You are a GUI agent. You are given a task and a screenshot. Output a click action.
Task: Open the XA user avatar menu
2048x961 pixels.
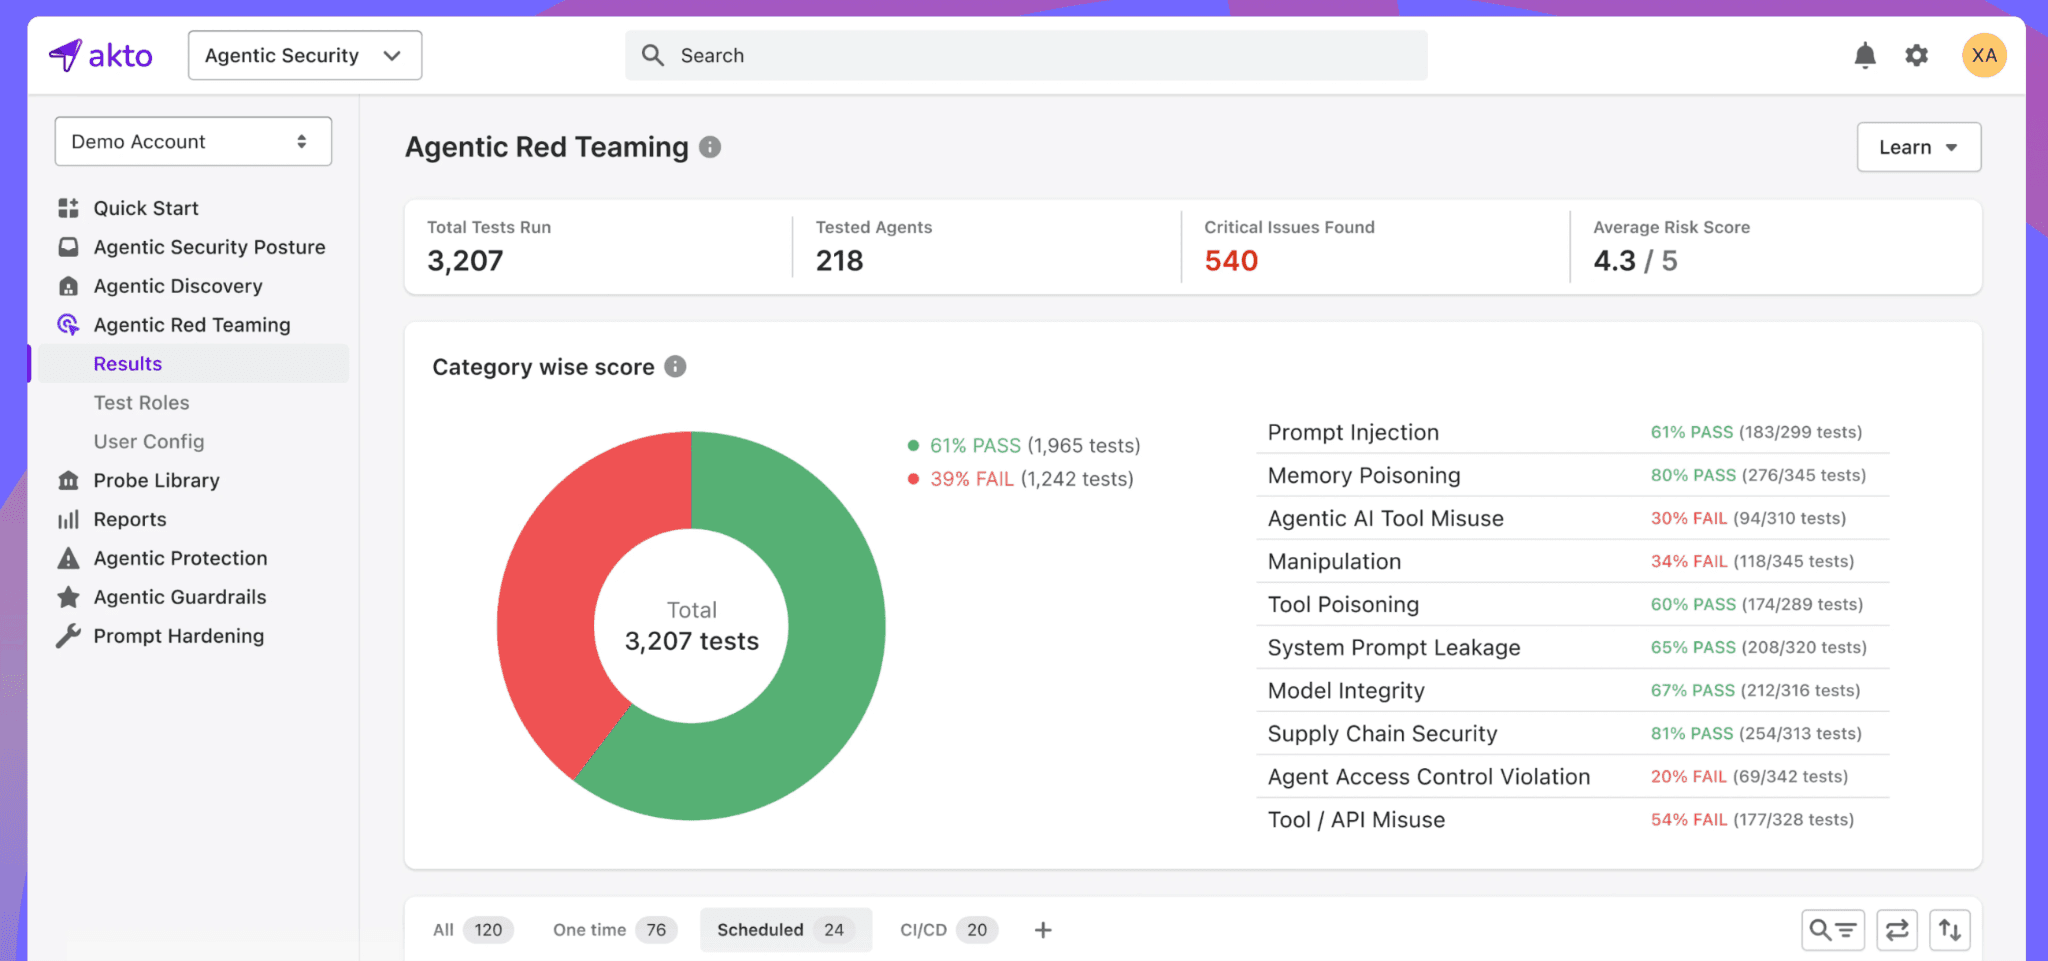[x=1984, y=56]
